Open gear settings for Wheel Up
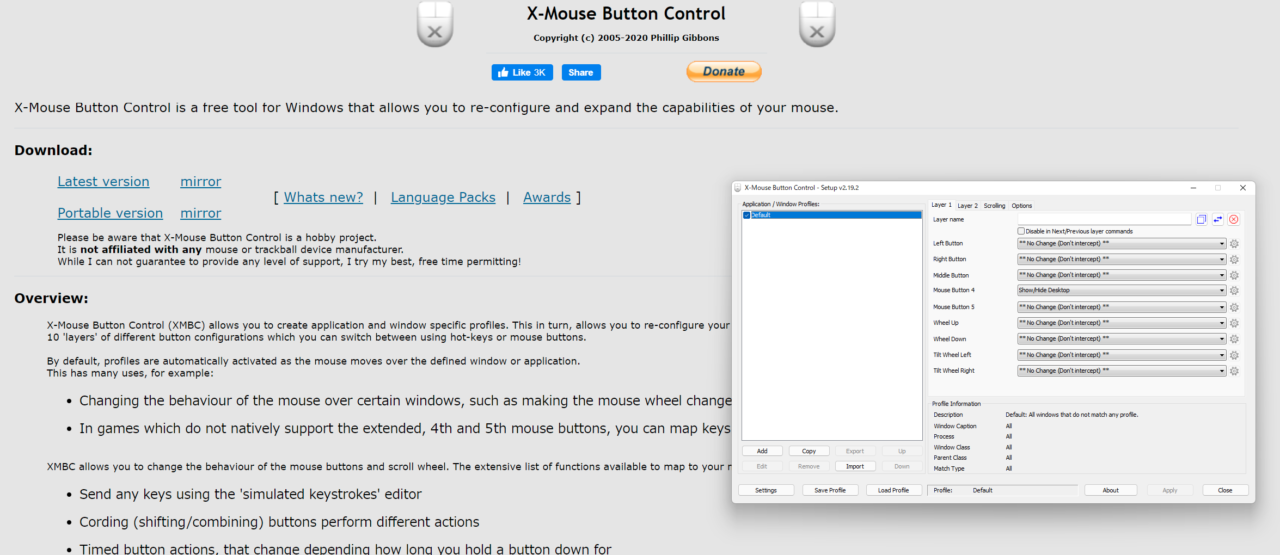This screenshot has width=1280, height=555. (x=1234, y=323)
